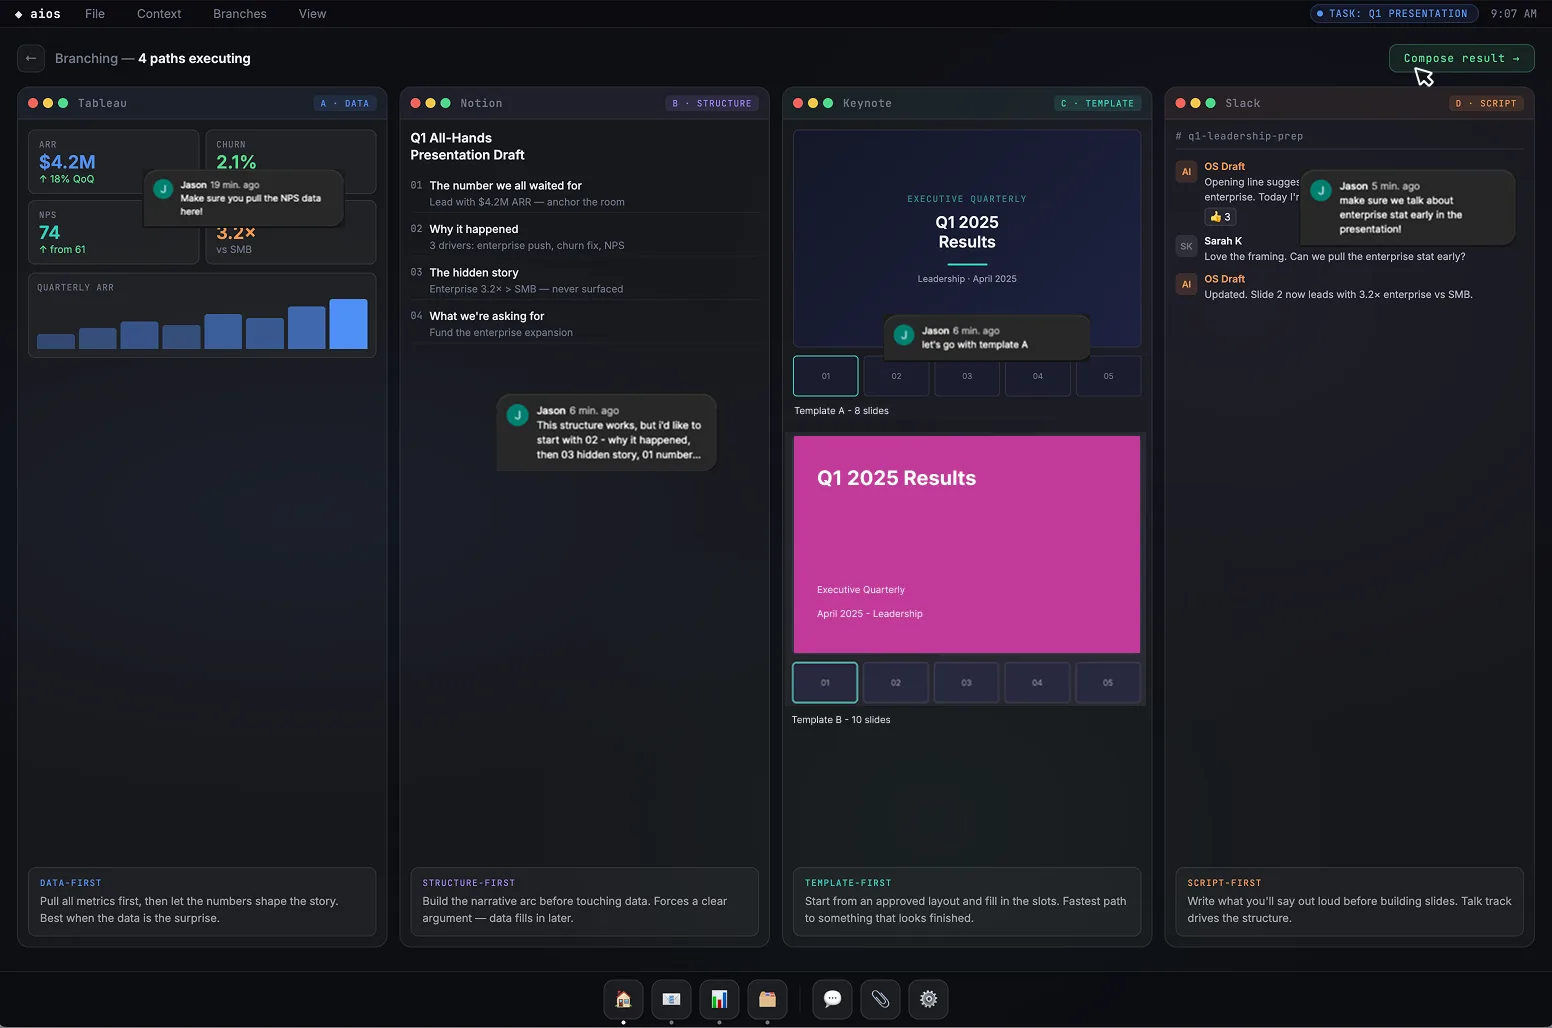The width and height of the screenshot is (1552, 1028).
Task: Select slide 03 thumbnail under Template B
Action: point(966,683)
